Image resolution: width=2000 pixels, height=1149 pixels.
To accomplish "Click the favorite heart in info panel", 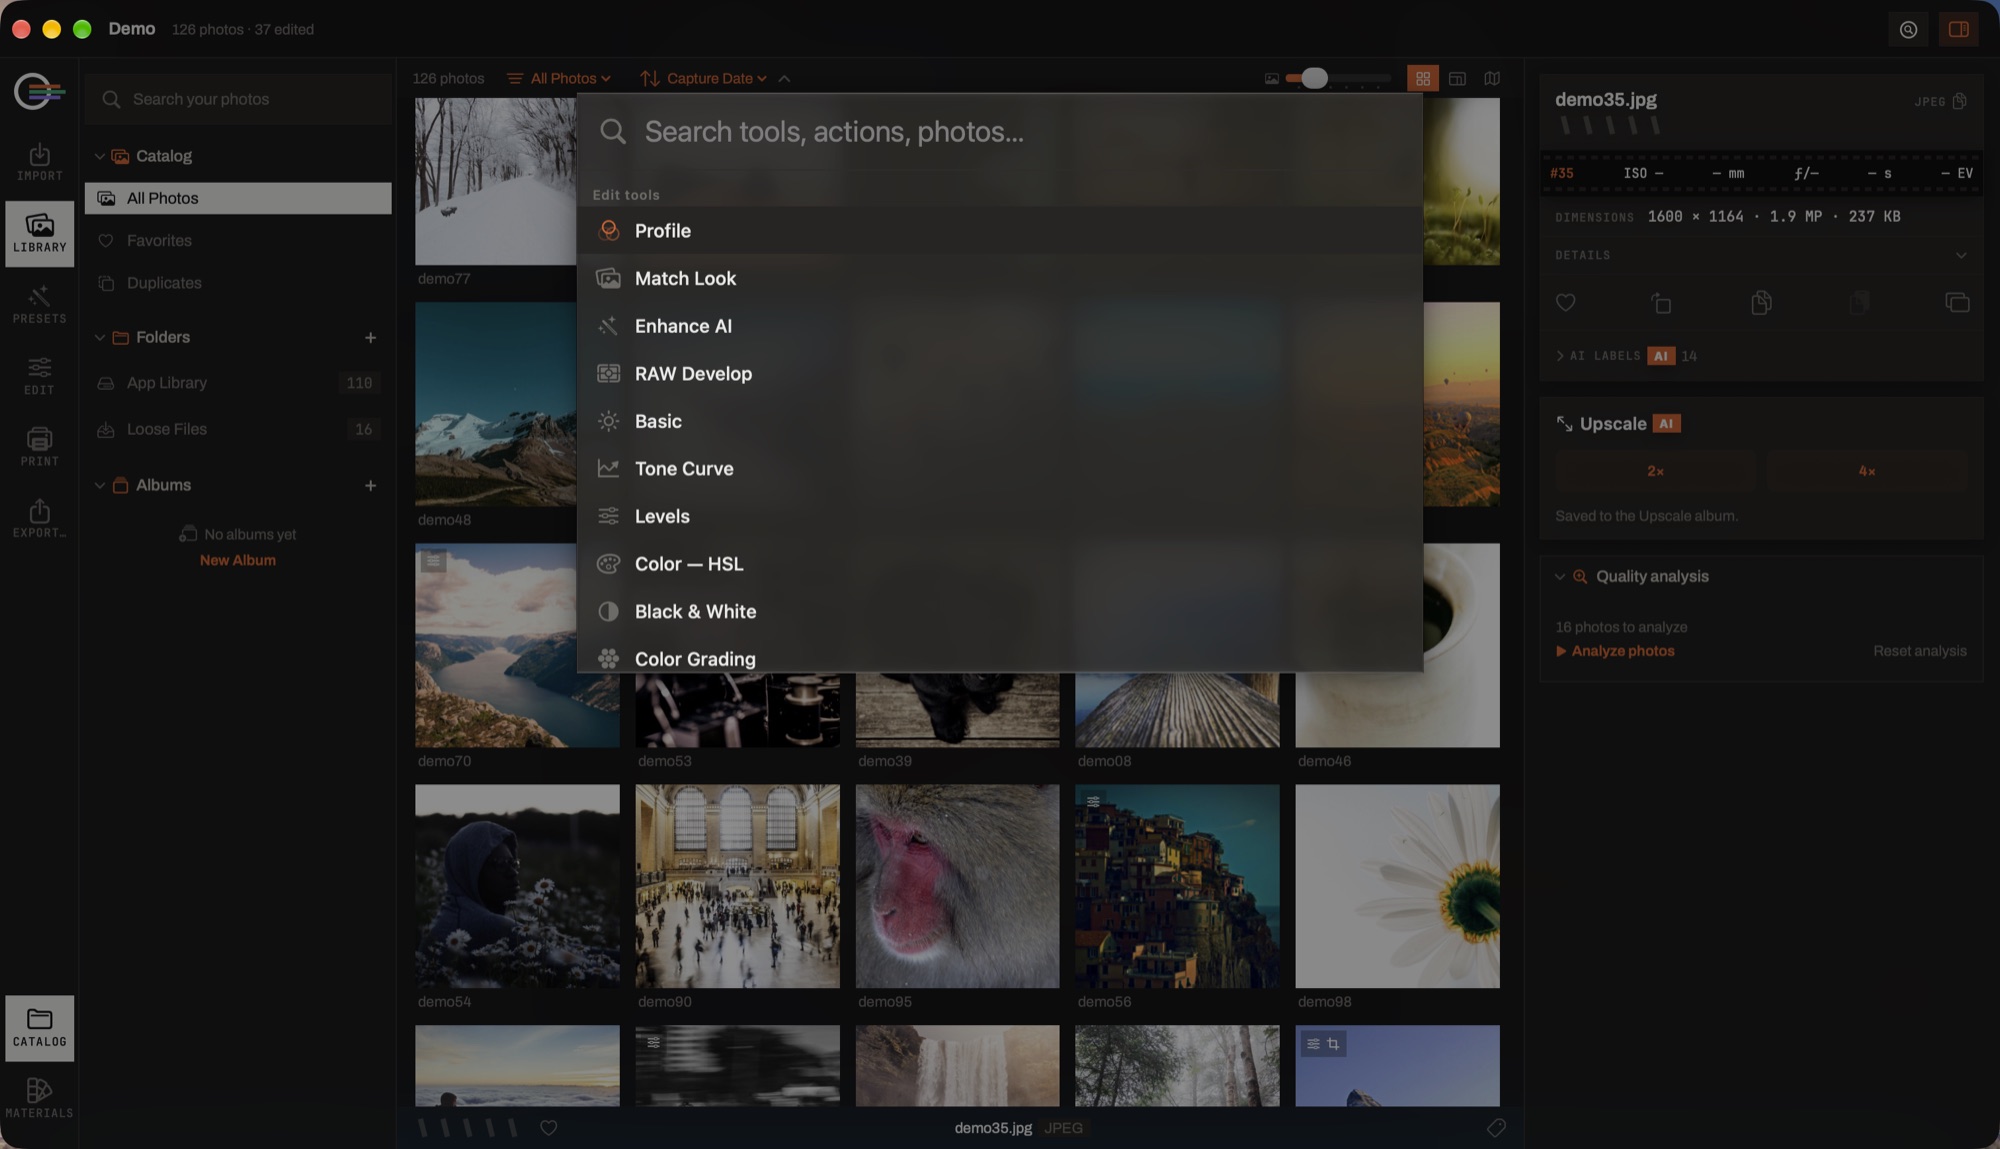I will (x=1565, y=302).
